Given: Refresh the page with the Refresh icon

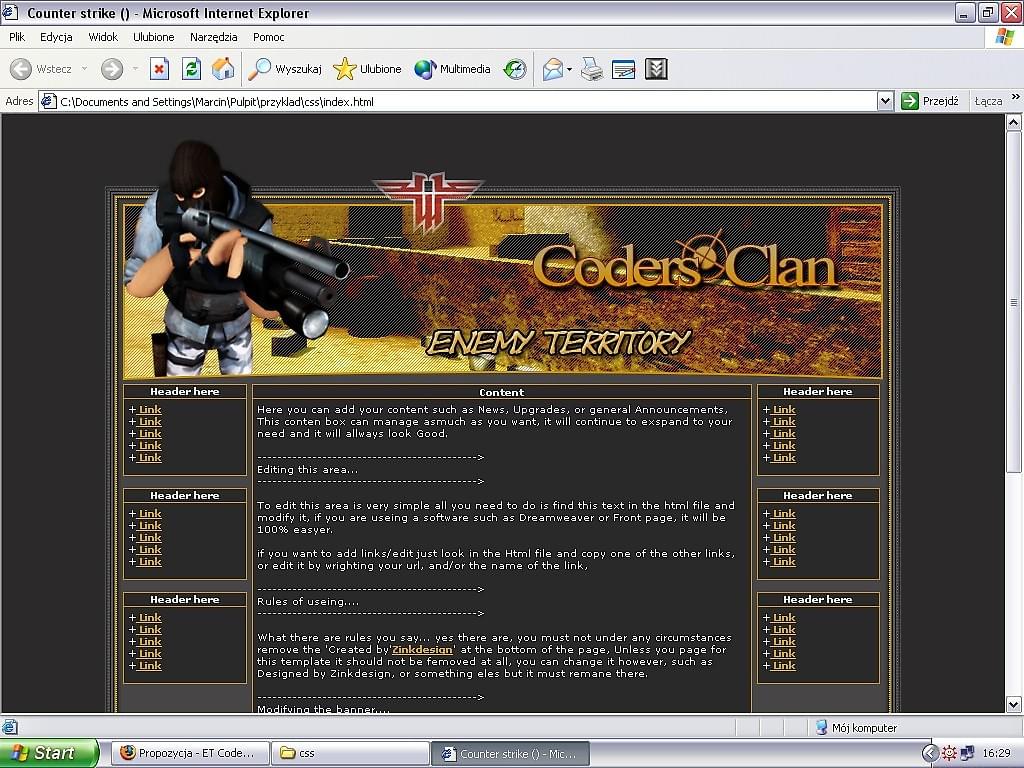Looking at the screenshot, I should pyautogui.click(x=191, y=69).
